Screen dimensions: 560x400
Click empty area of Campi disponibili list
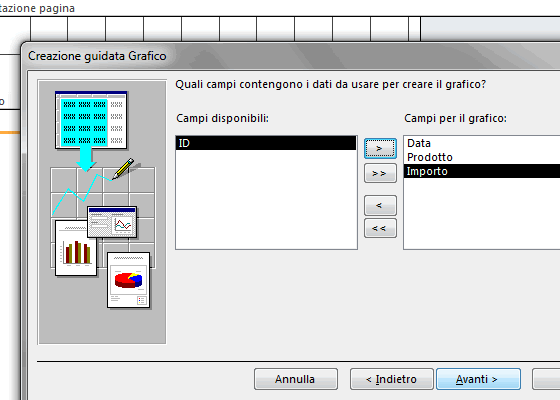coord(266,199)
